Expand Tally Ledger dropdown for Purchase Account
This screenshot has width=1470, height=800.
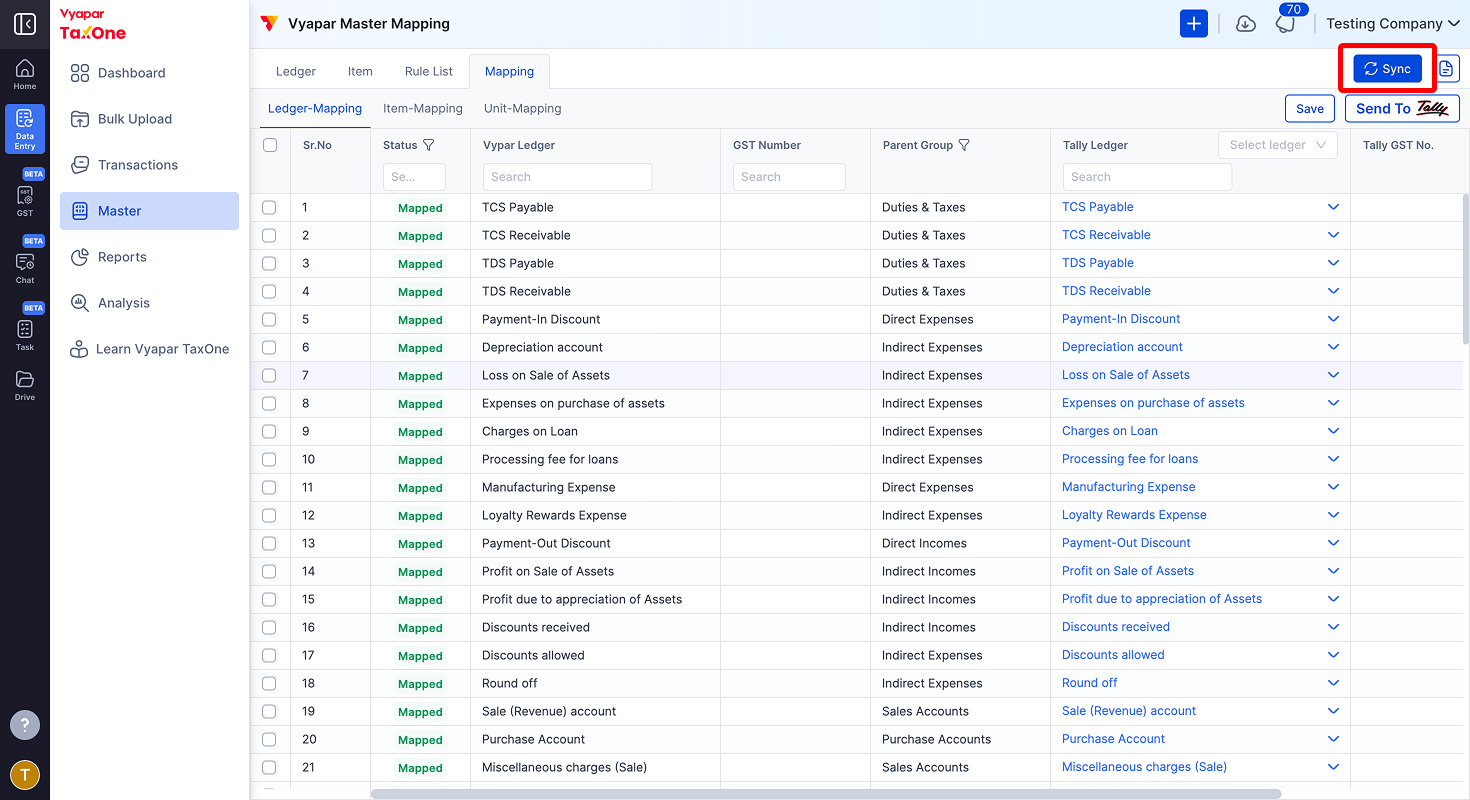1333,739
